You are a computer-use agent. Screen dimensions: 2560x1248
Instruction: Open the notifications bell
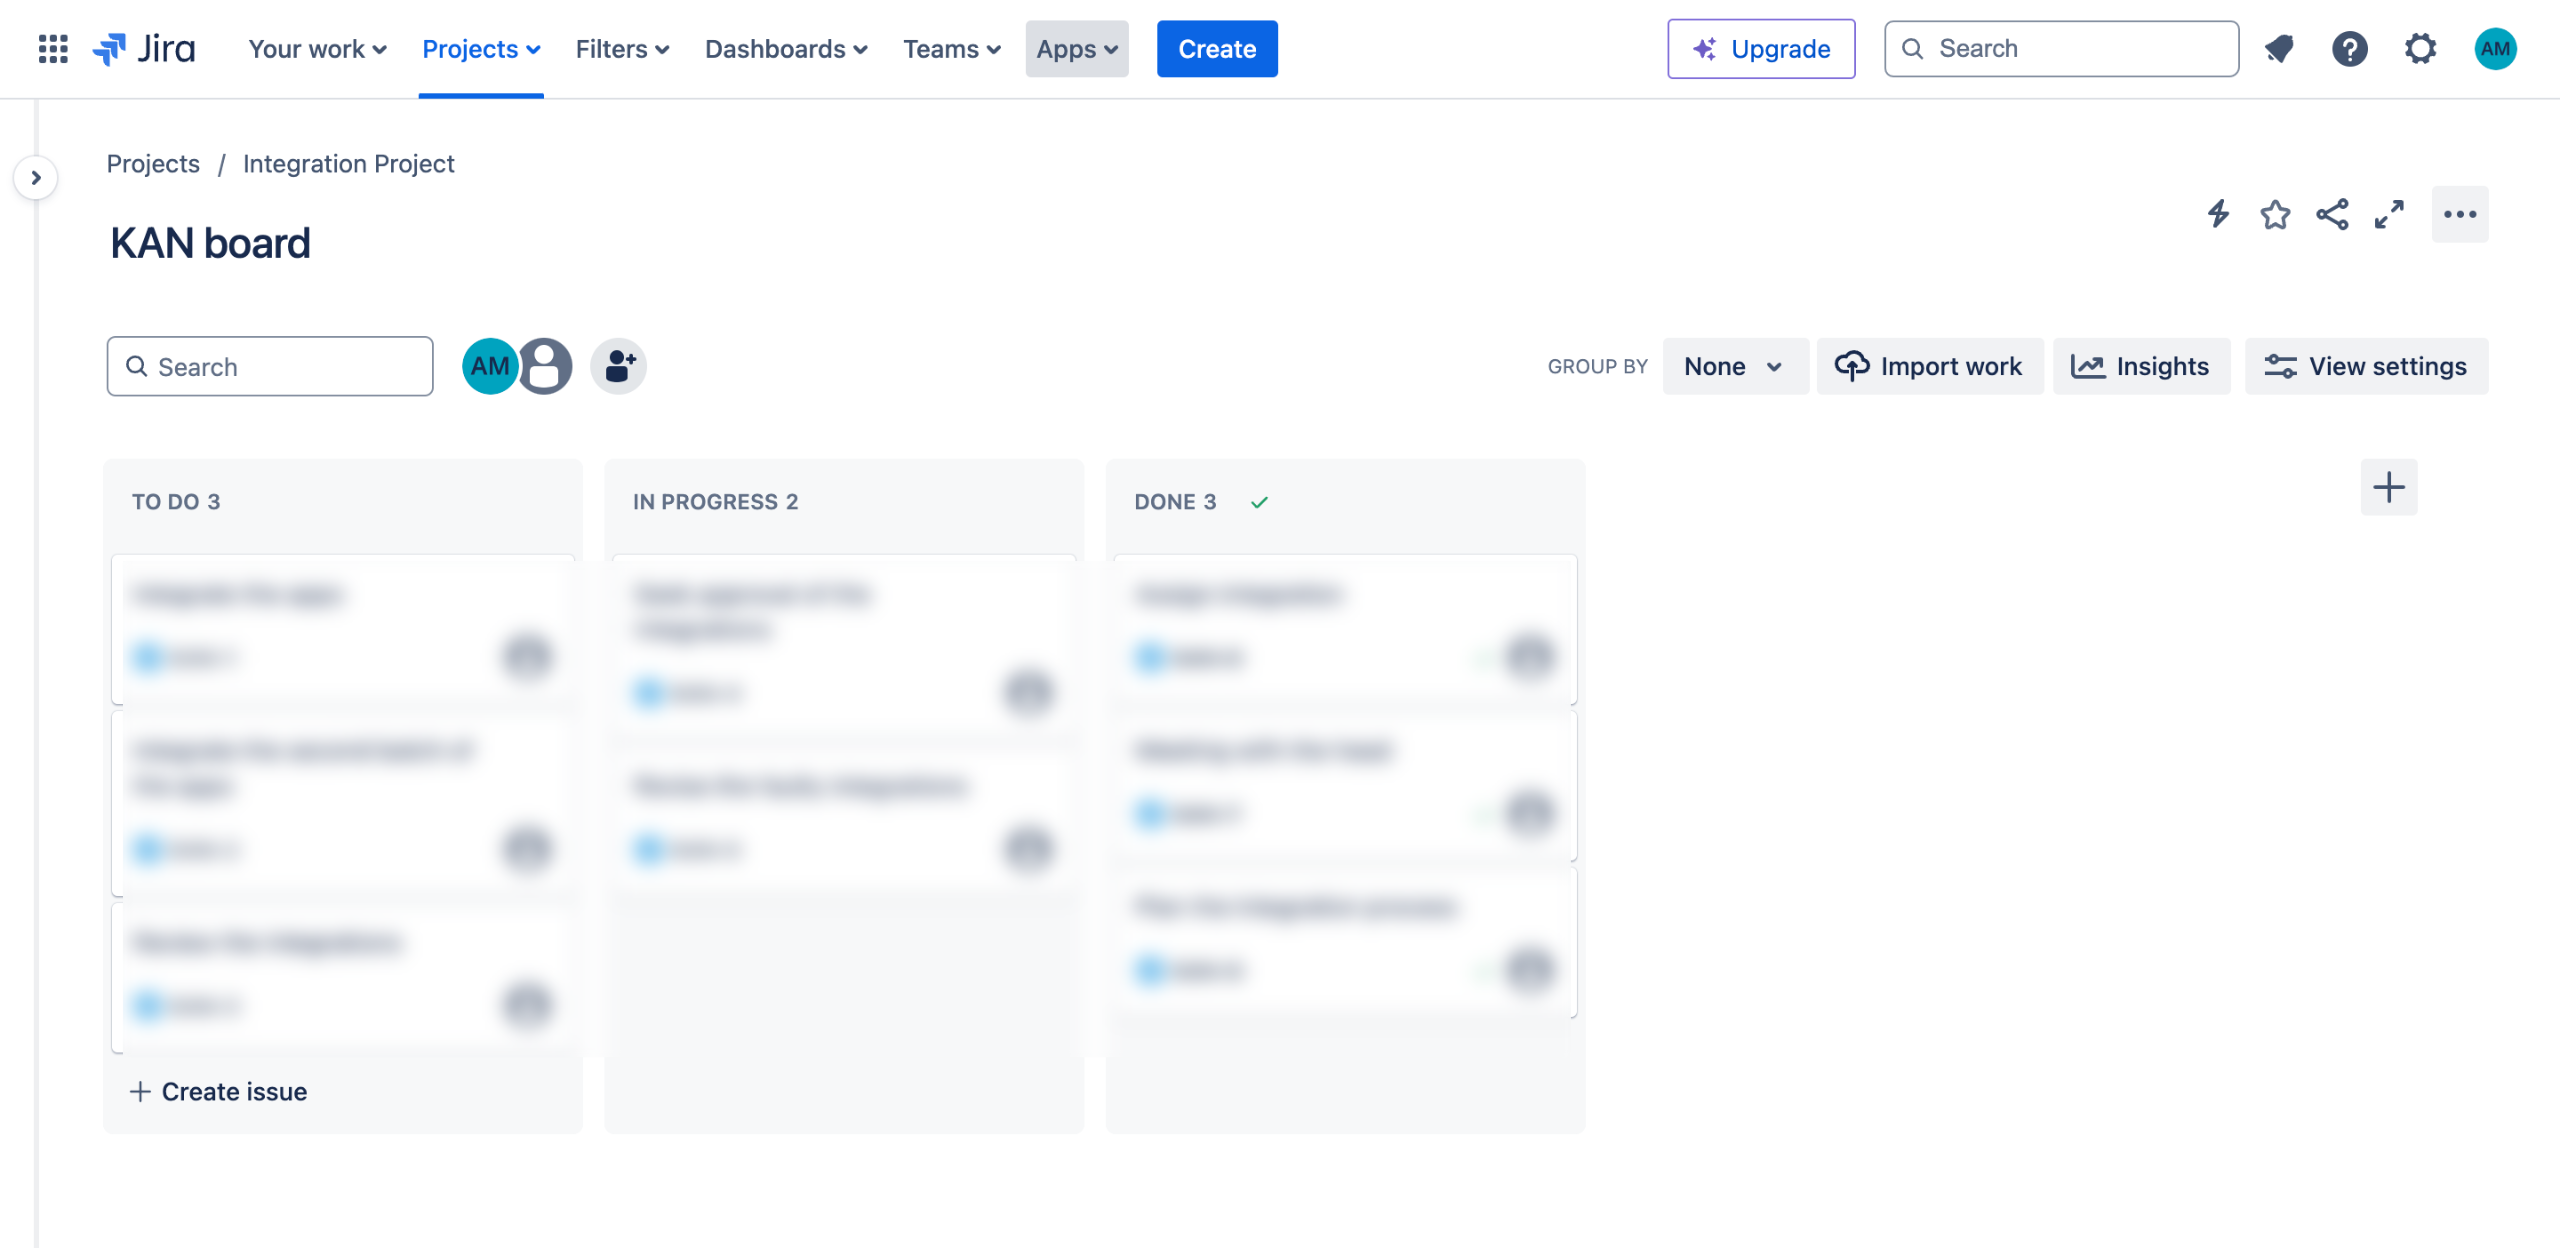point(2279,48)
